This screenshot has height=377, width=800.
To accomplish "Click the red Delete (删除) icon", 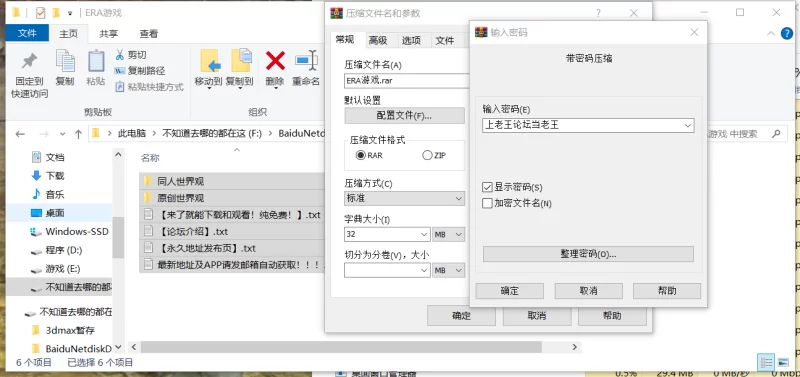I will click(275, 61).
